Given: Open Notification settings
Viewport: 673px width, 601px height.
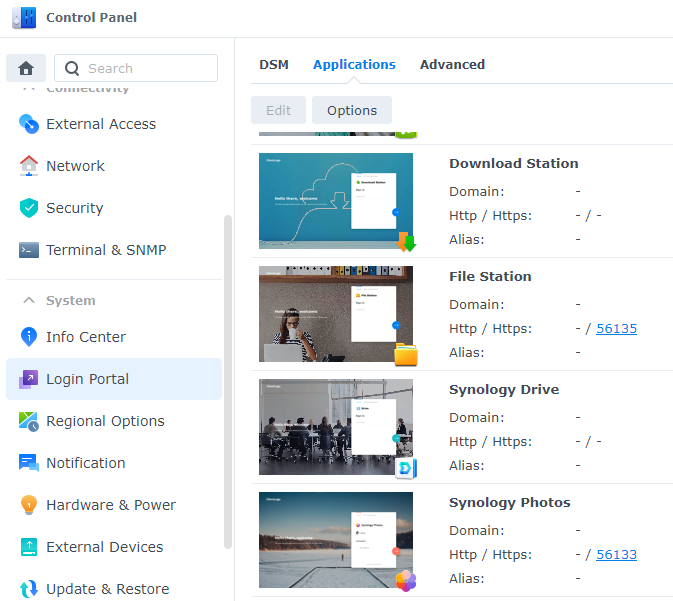Looking at the screenshot, I should pos(114,463).
